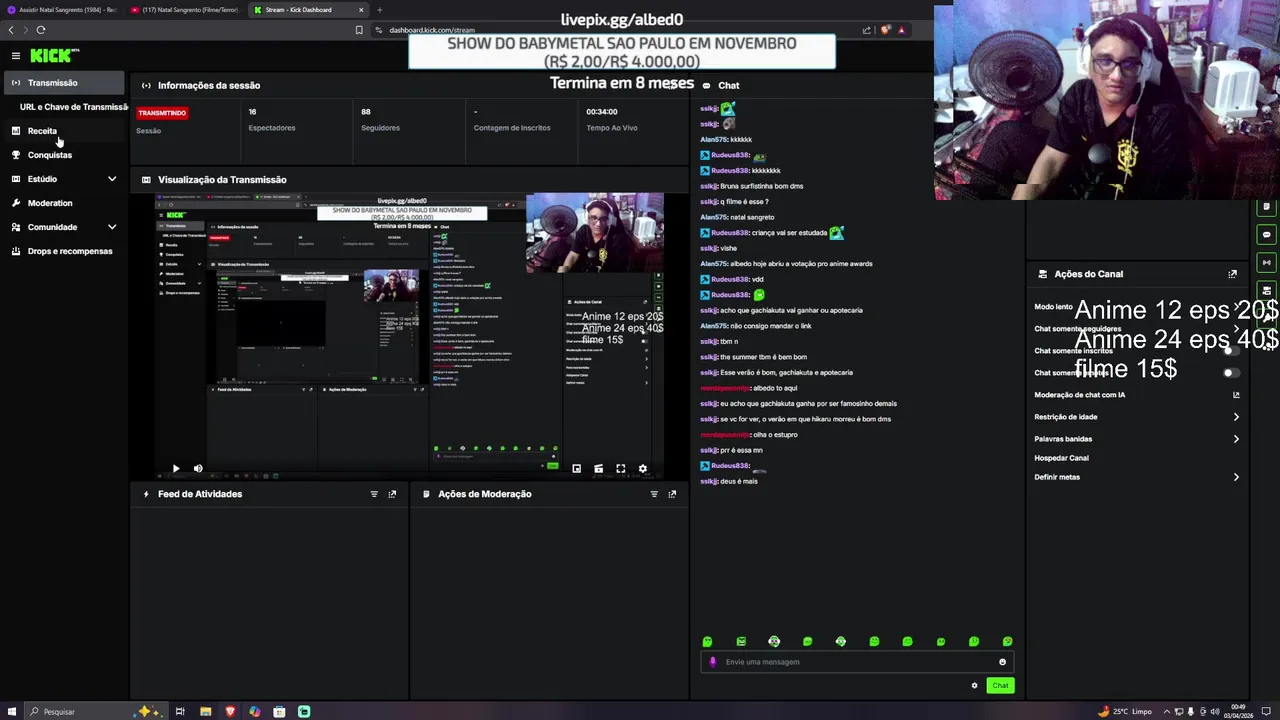
Task: Open Drops e recompensas in sidebar
Action: (64, 251)
